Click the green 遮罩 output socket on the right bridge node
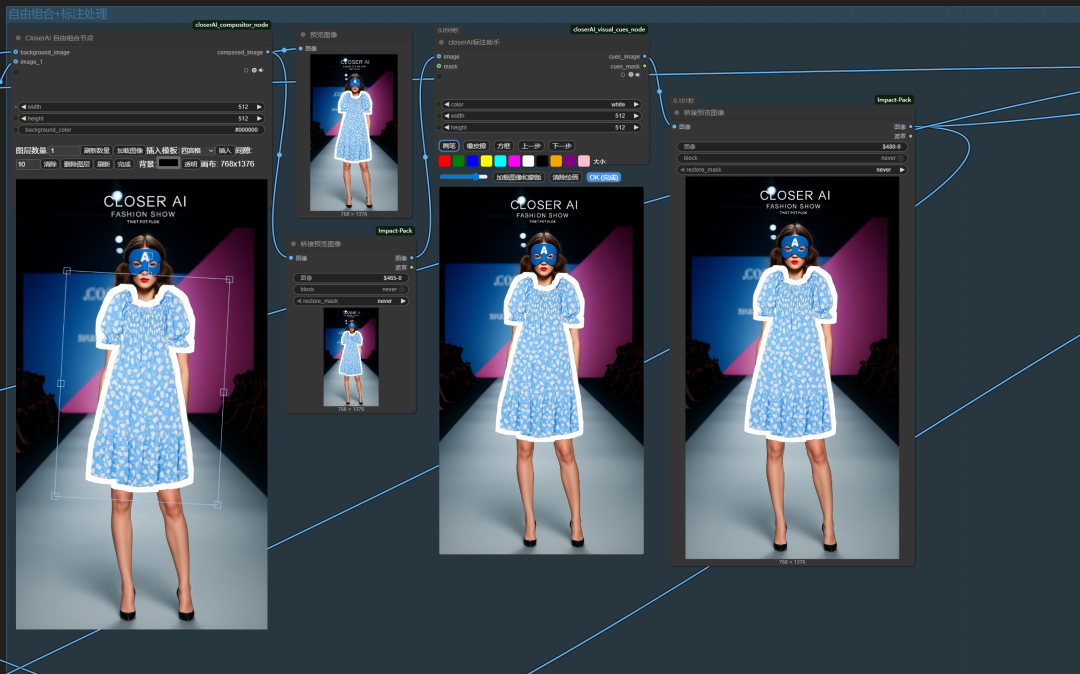This screenshot has width=1080, height=674. coord(911,136)
